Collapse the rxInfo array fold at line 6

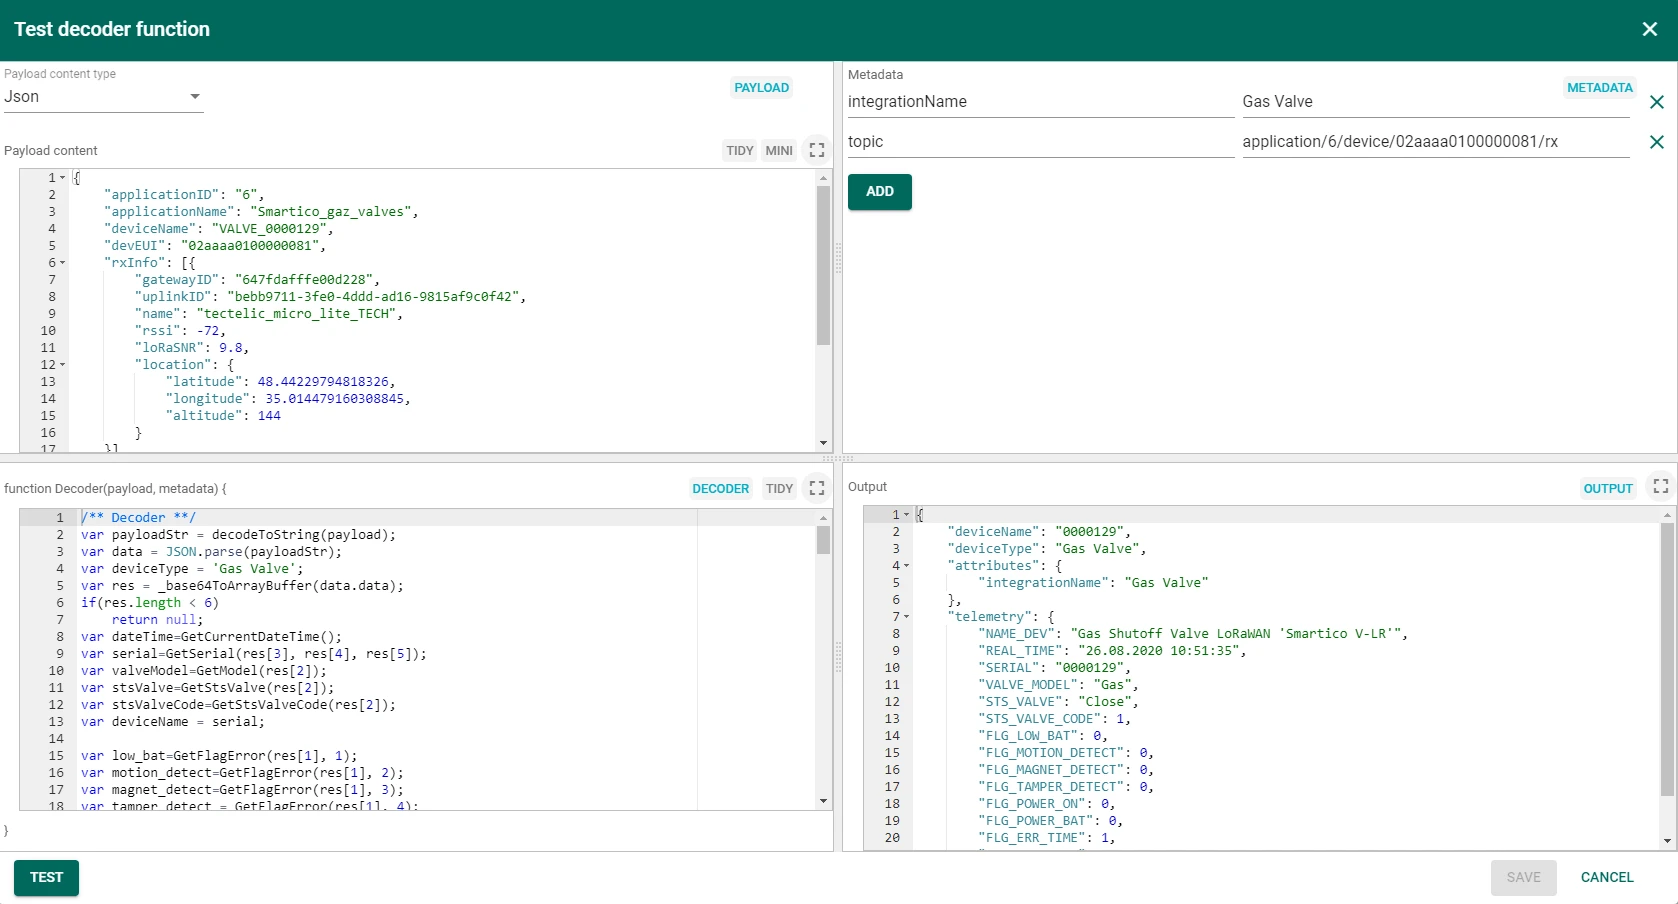pos(63,263)
